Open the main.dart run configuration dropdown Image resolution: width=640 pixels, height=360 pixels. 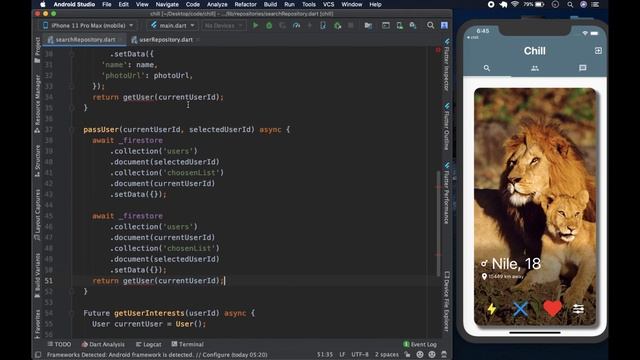(172, 25)
